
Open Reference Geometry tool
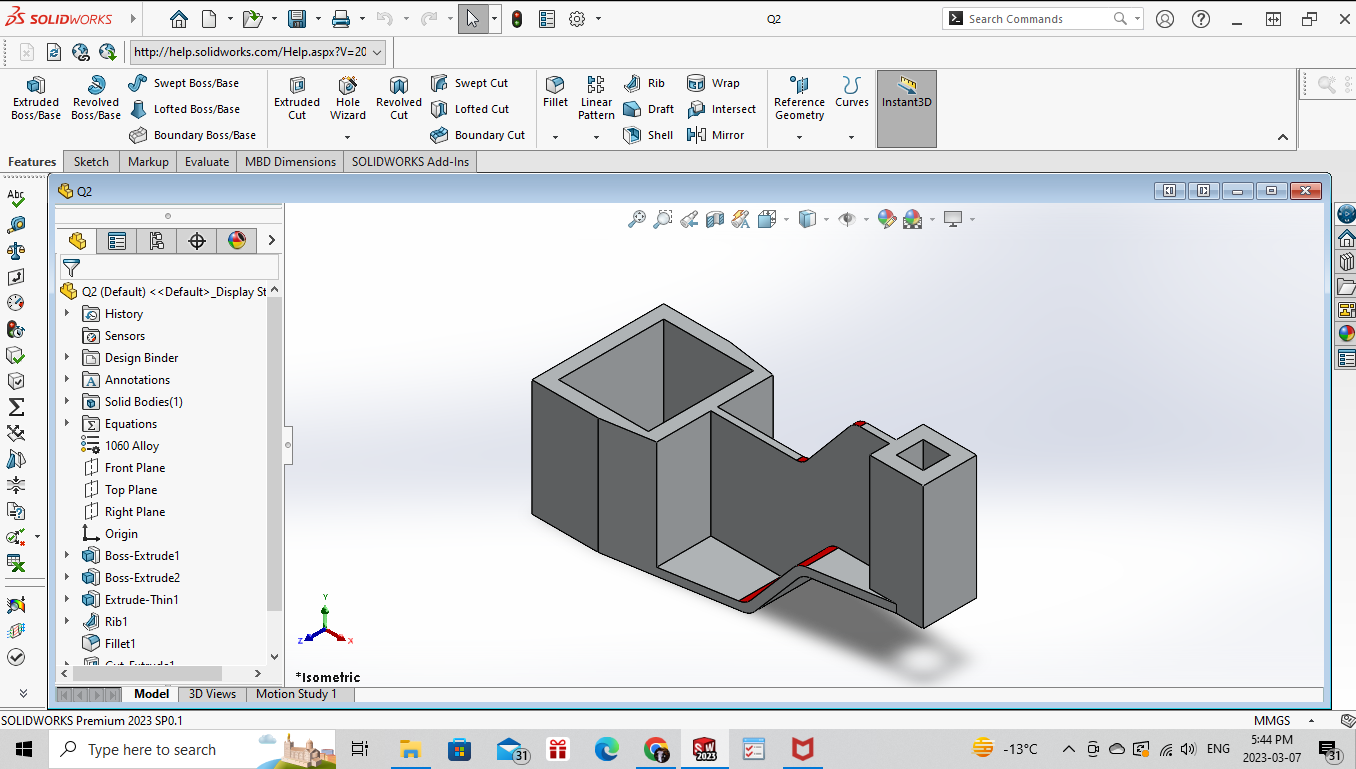click(799, 98)
